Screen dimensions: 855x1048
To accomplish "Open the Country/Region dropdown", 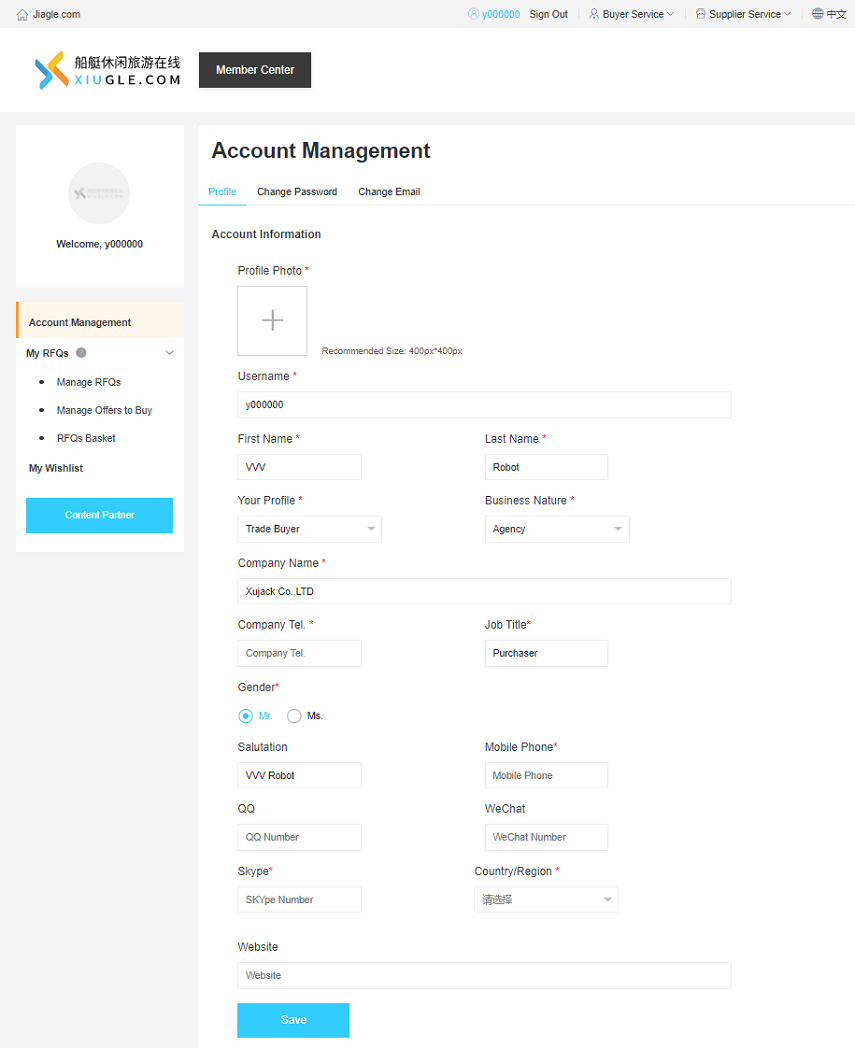I will [x=545, y=899].
